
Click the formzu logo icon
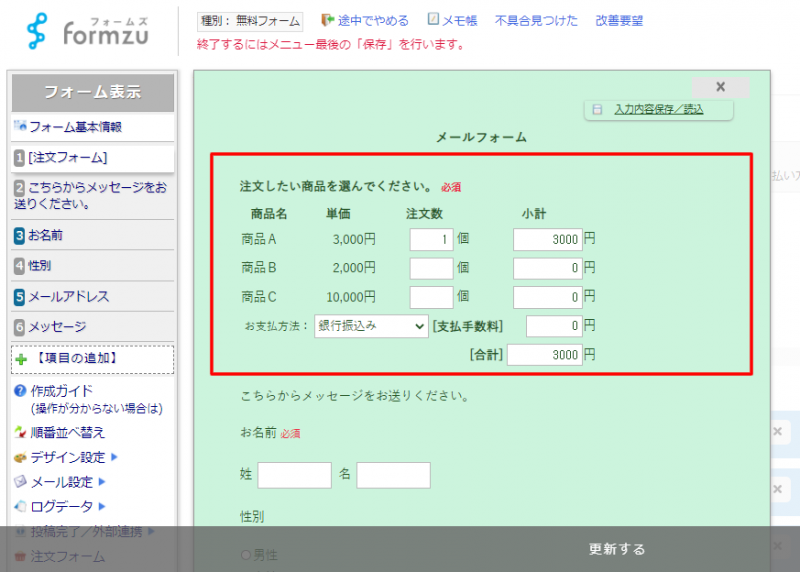click(37, 32)
